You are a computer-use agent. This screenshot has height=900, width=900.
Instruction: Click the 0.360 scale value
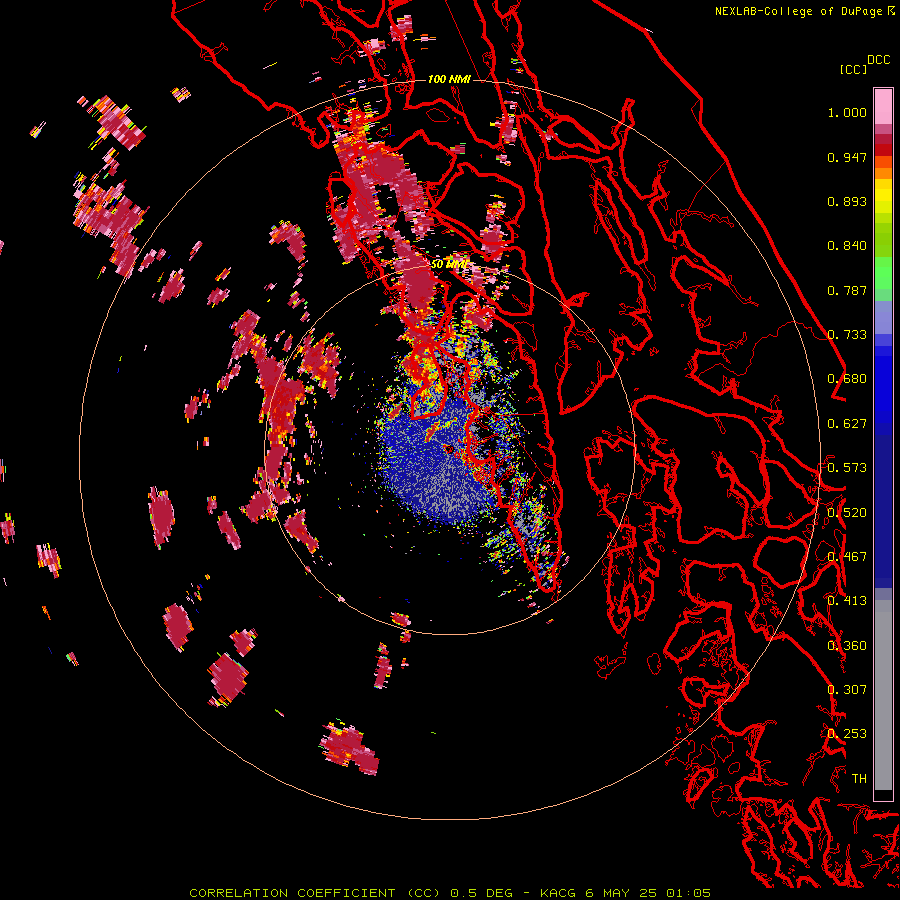(x=847, y=646)
